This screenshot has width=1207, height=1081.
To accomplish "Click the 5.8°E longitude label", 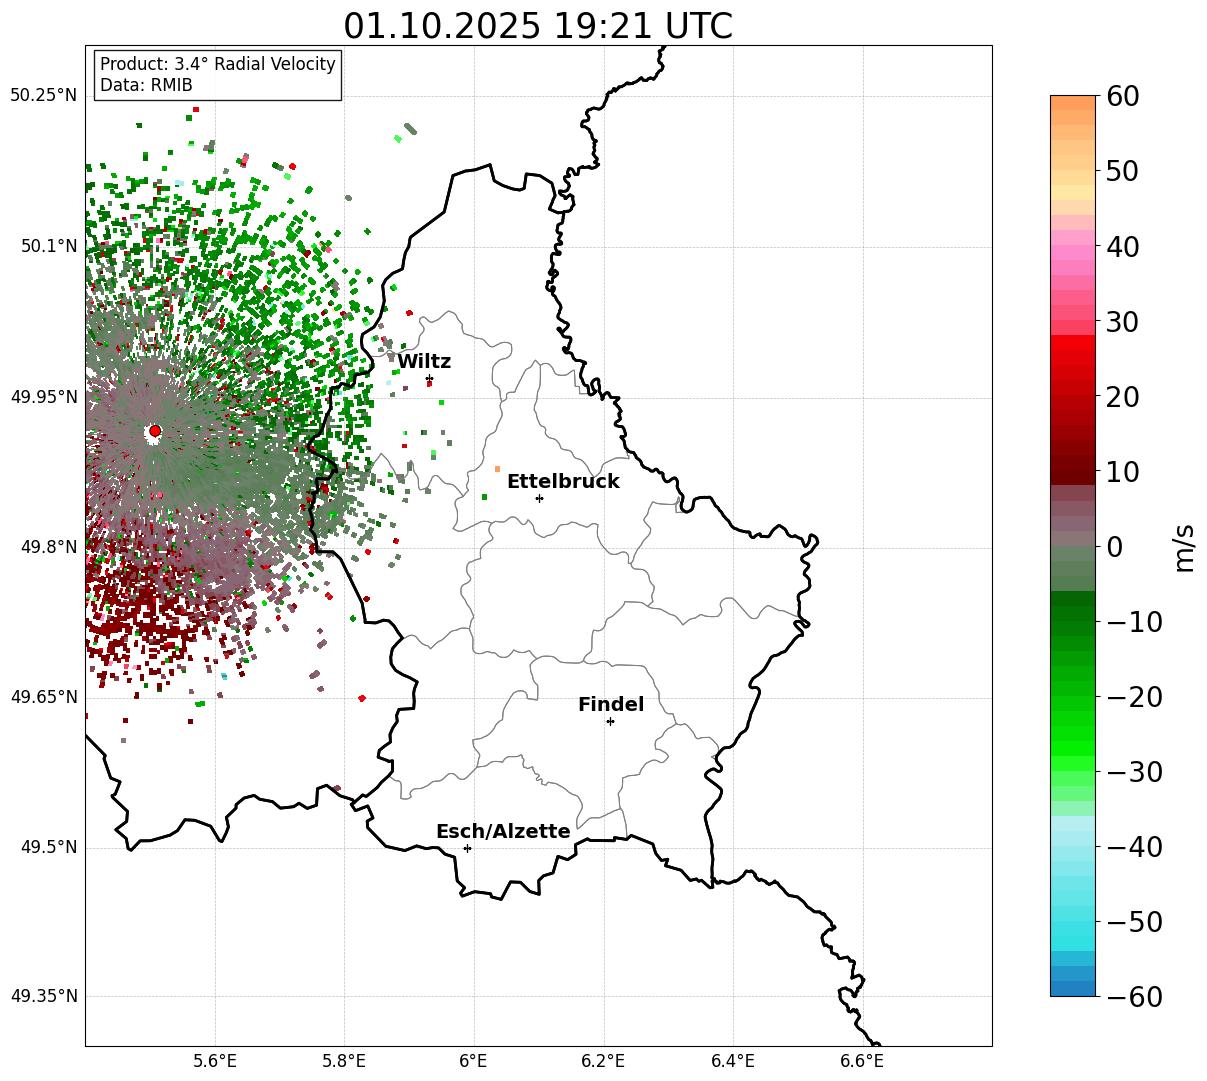I will [344, 1061].
